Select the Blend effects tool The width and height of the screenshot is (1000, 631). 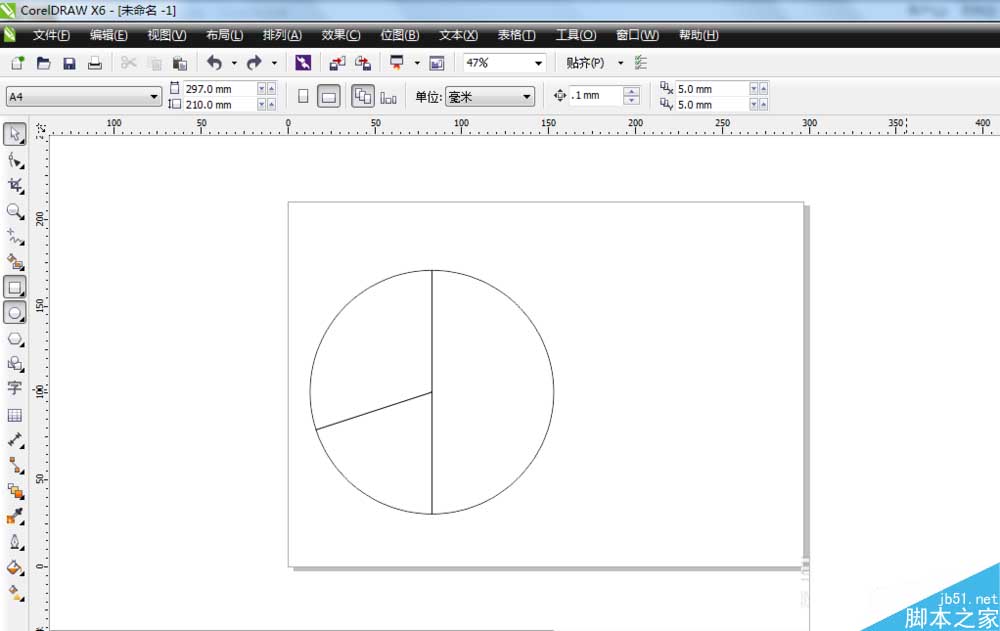tap(15, 491)
